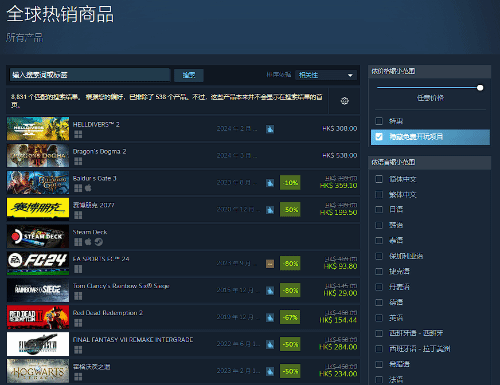Click the Windows icon under HELLDIVERS 2
Viewport: 500px width, 385px height.
[78, 134]
